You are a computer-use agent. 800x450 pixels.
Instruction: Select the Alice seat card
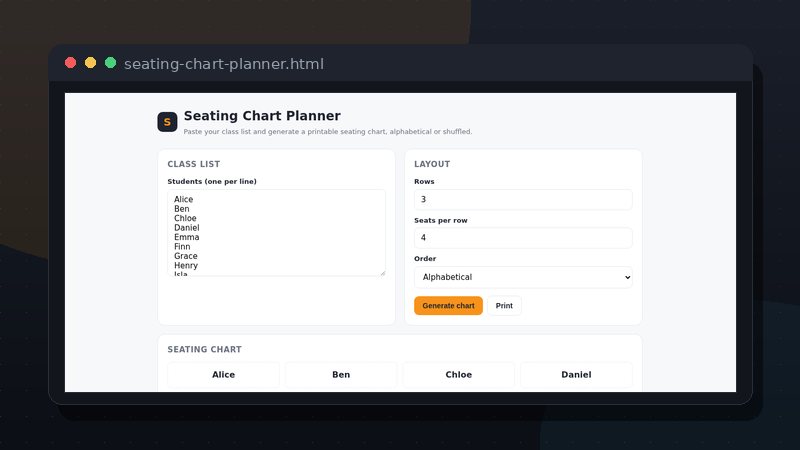pyautogui.click(x=223, y=374)
